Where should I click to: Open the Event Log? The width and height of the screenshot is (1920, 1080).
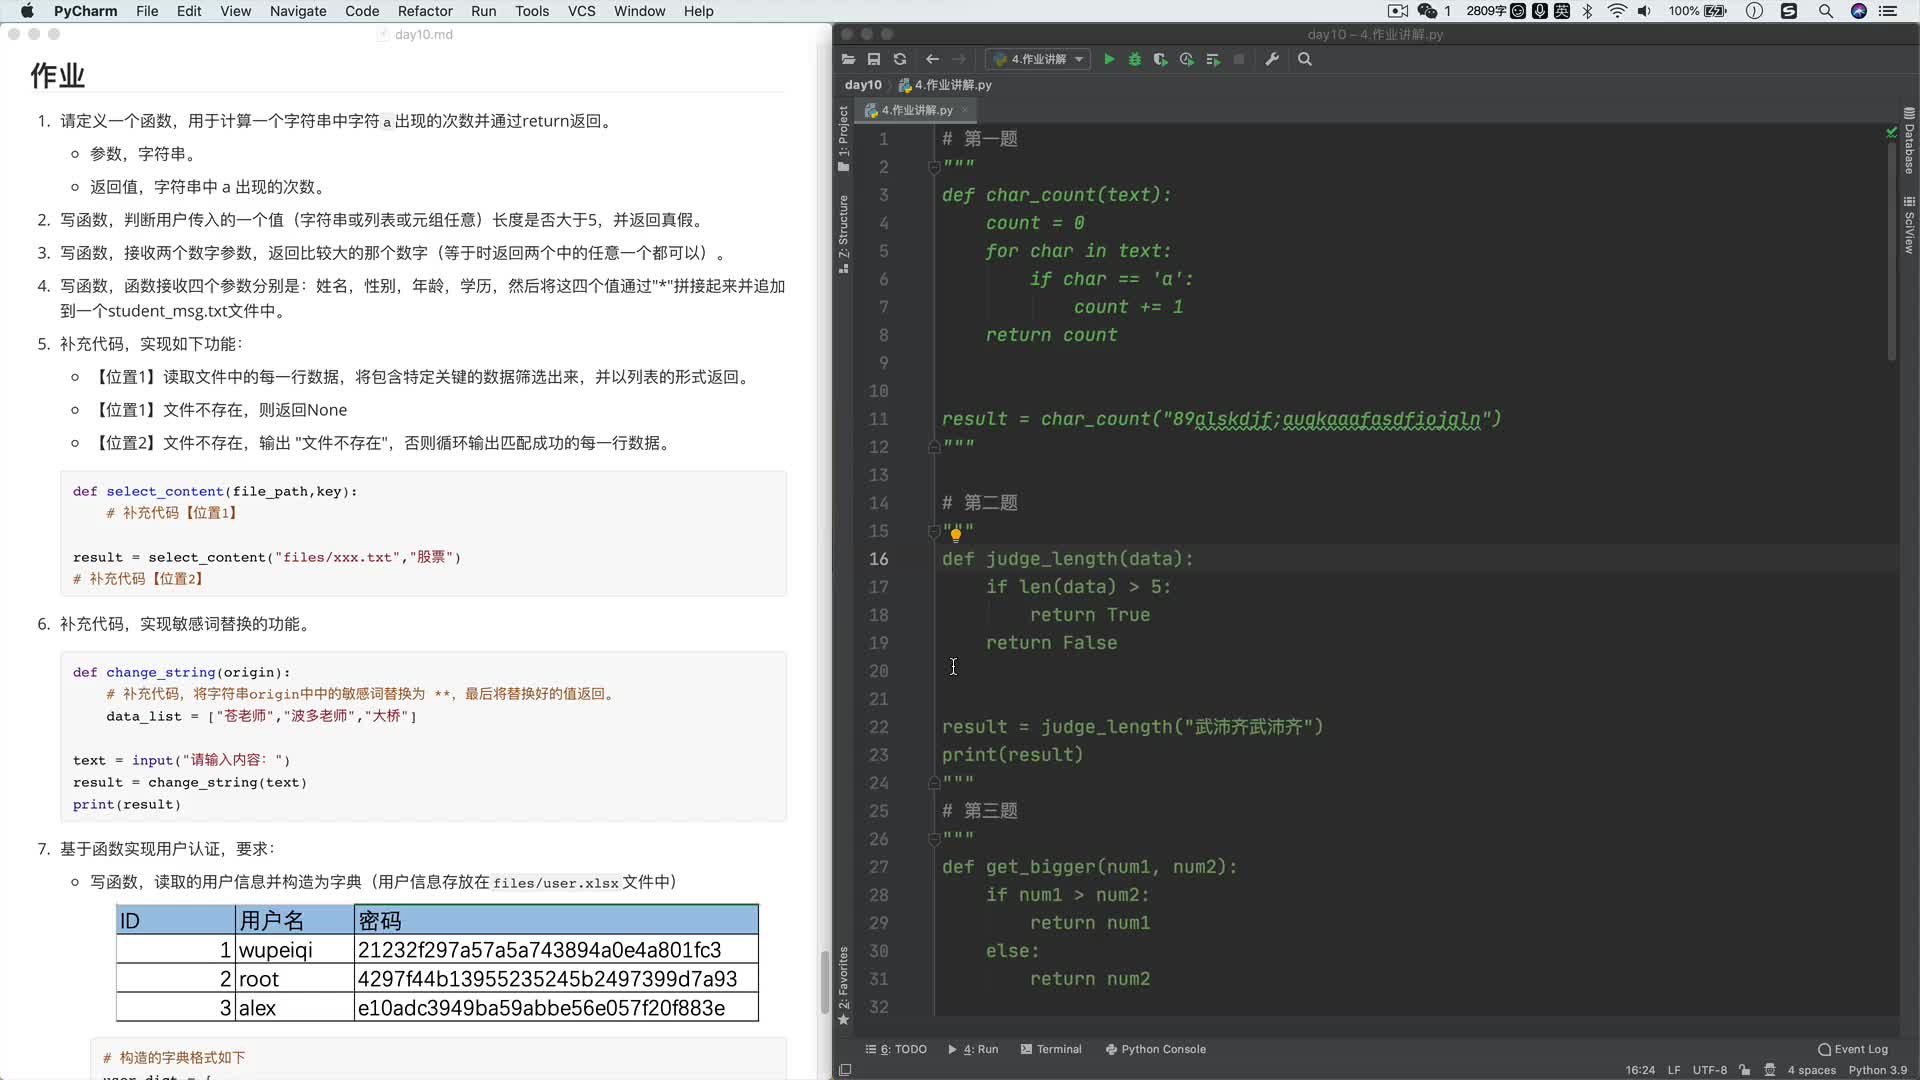tap(1853, 1049)
